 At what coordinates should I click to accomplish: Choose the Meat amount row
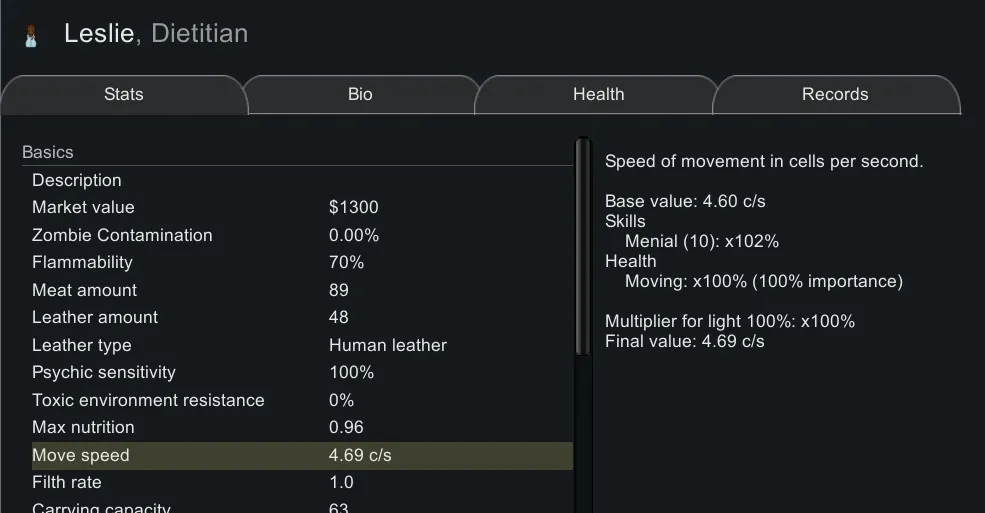300,290
